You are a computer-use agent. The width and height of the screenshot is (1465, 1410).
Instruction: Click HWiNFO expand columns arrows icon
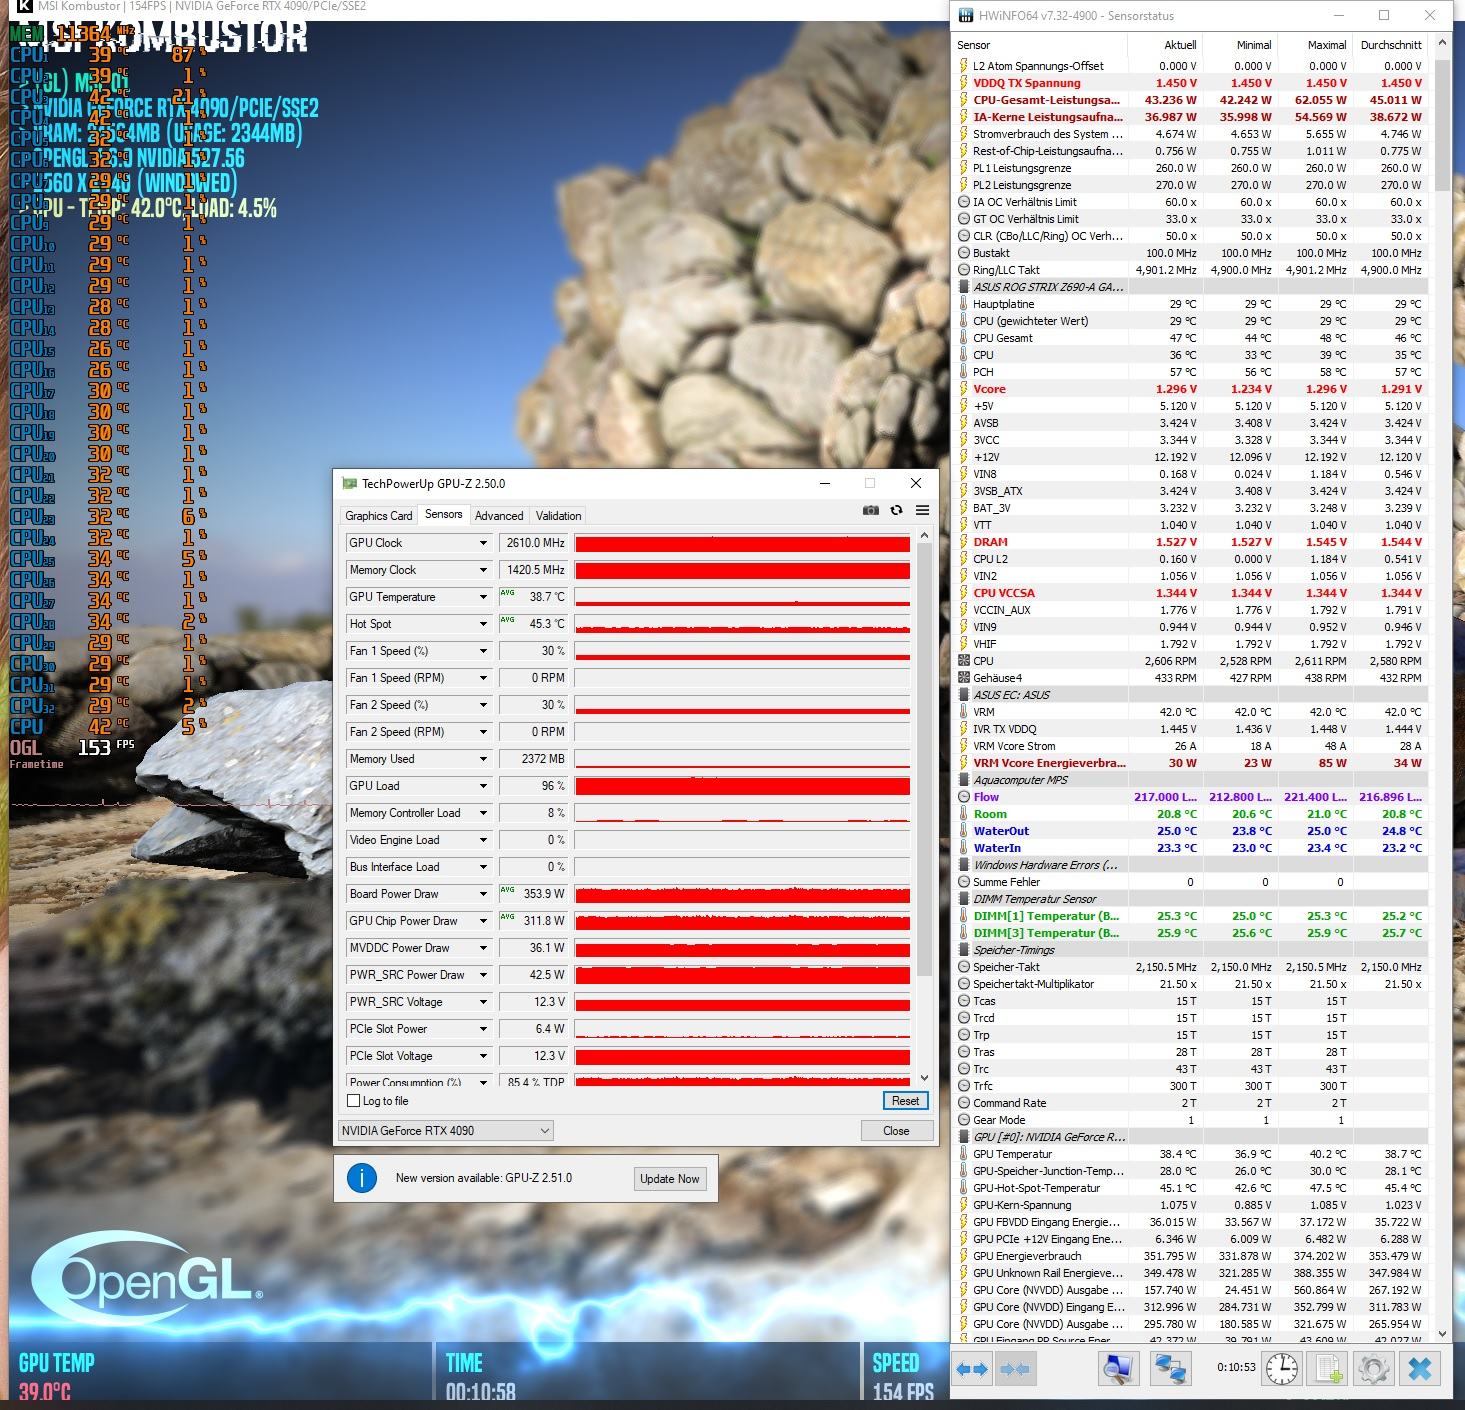(x=972, y=1368)
